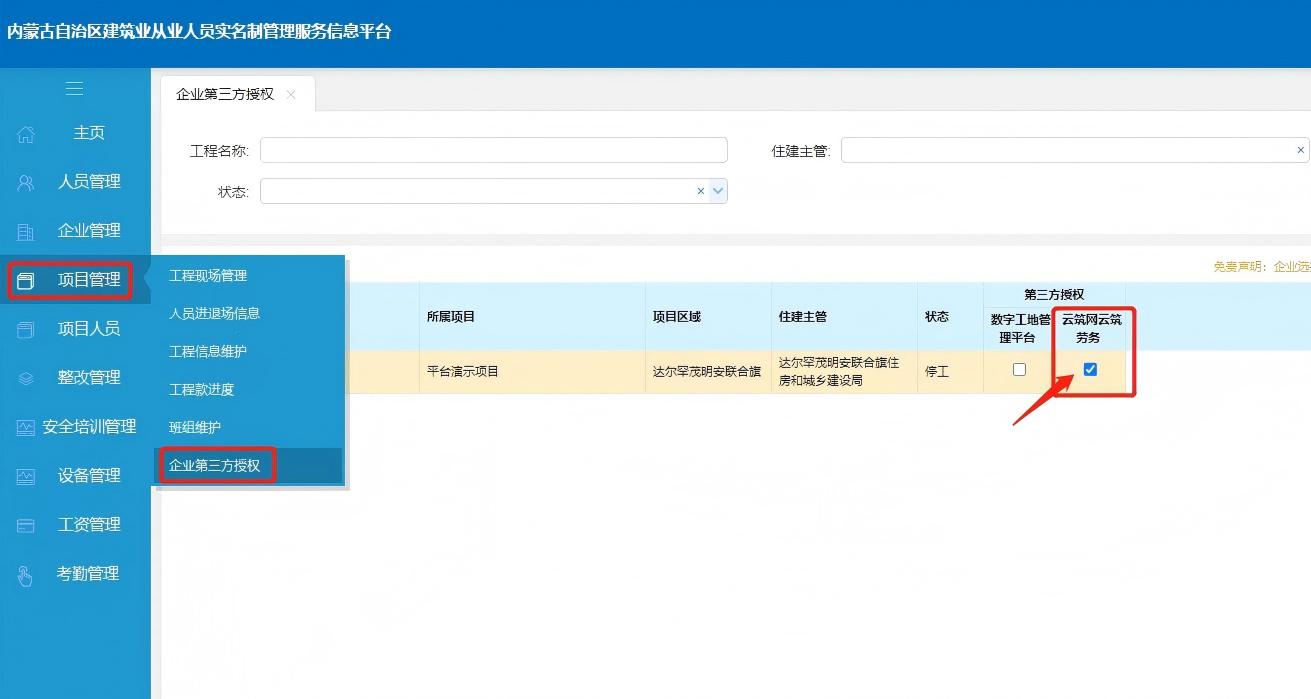Clear the 状态 selection with the x

[700, 191]
